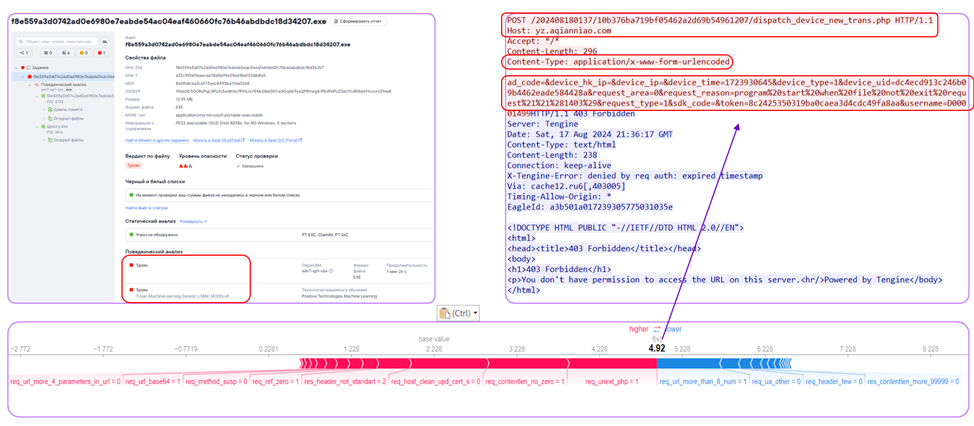The image size is (974, 426).
Task: Open the first 'Dropped файлы' folder icon
Action: click(x=50, y=119)
